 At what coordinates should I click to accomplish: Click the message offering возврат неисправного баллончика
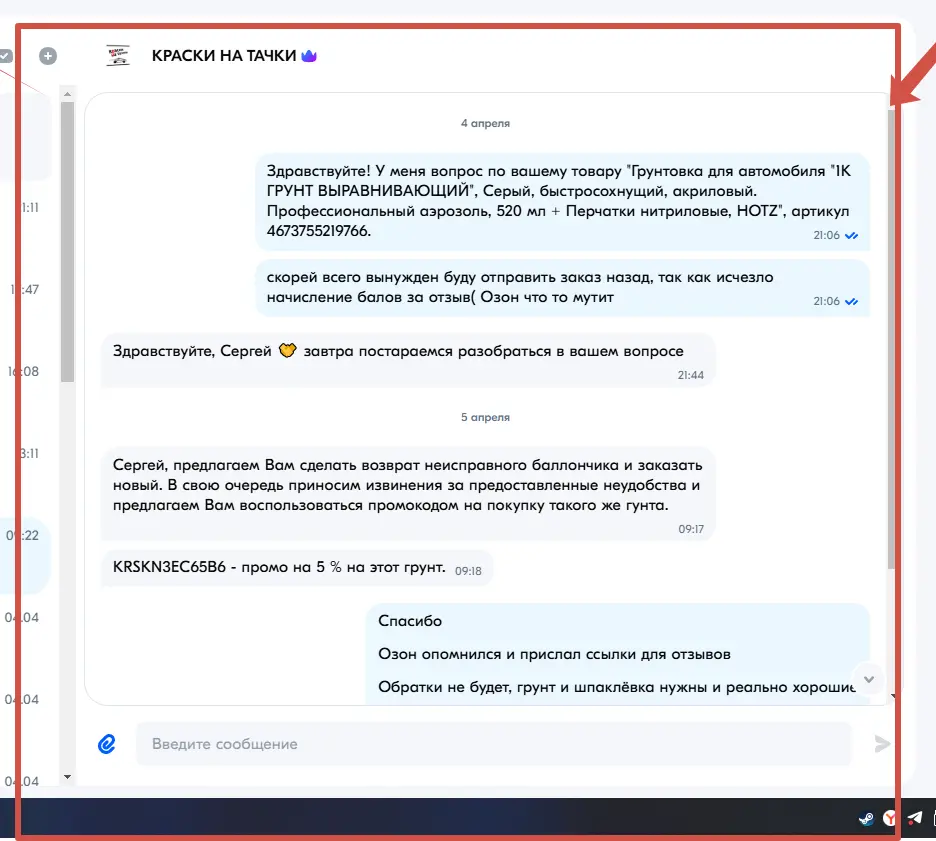[408, 494]
